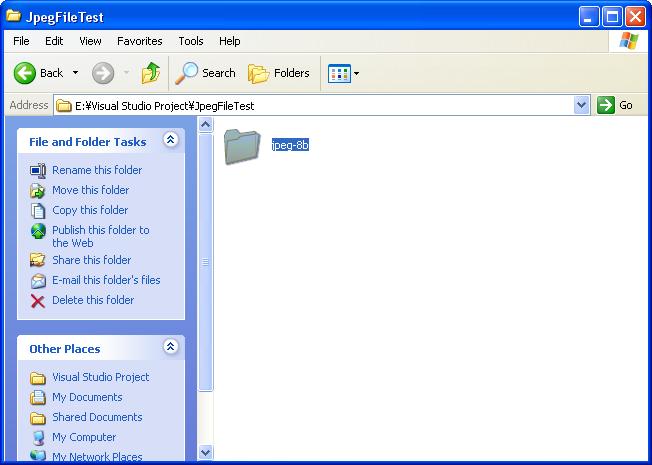The width and height of the screenshot is (652, 465).
Task: Click inside the Address path field
Action: pyautogui.click(x=320, y=105)
